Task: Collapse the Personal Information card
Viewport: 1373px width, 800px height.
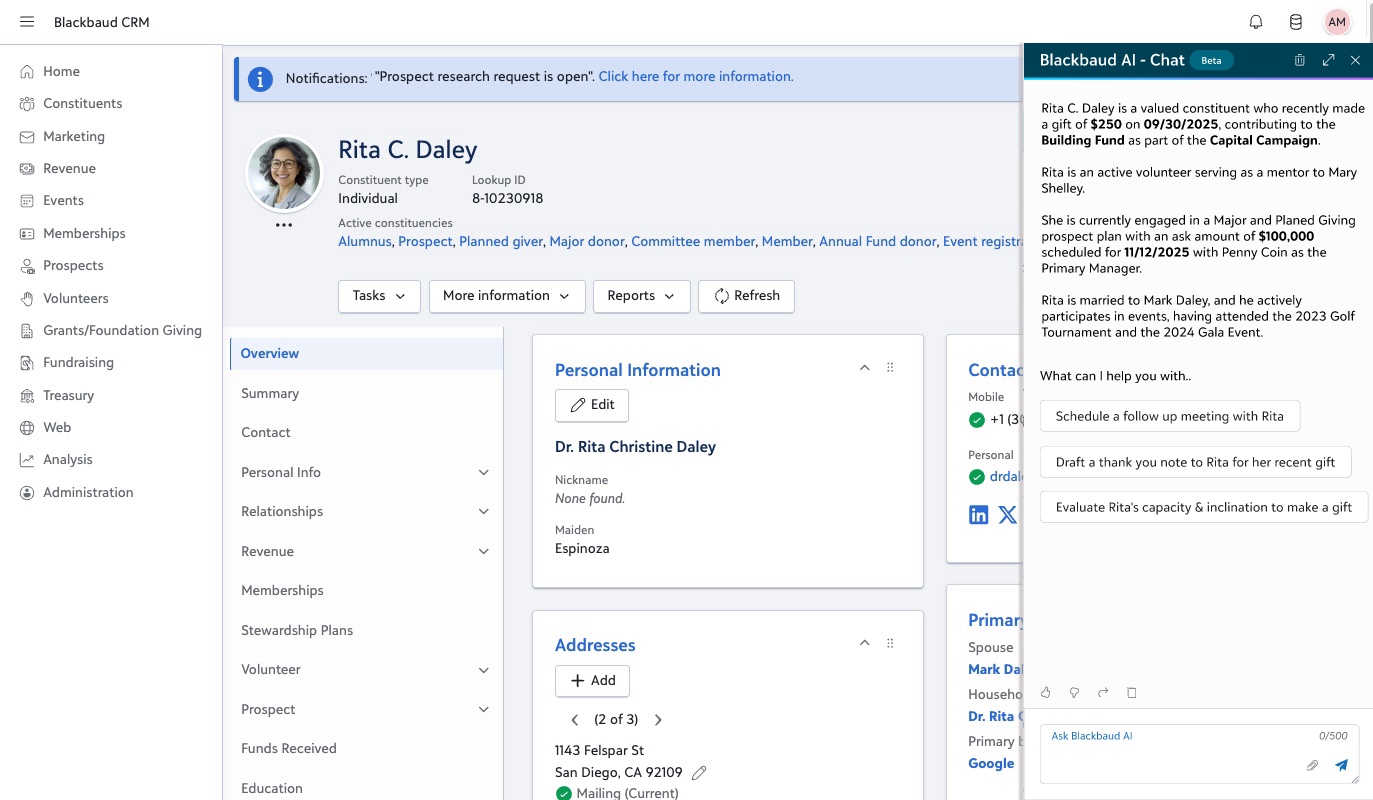Action: click(864, 368)
